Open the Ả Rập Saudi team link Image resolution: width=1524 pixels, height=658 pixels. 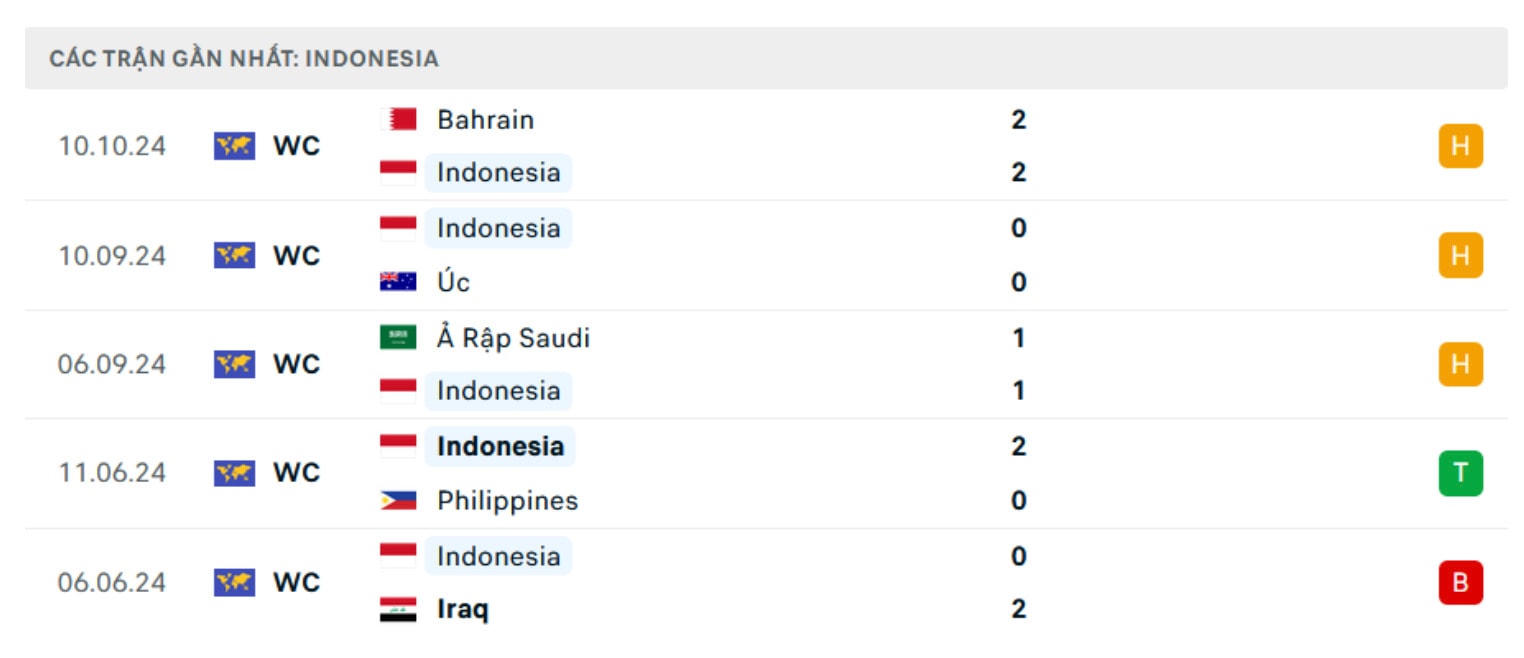point(513,338)
